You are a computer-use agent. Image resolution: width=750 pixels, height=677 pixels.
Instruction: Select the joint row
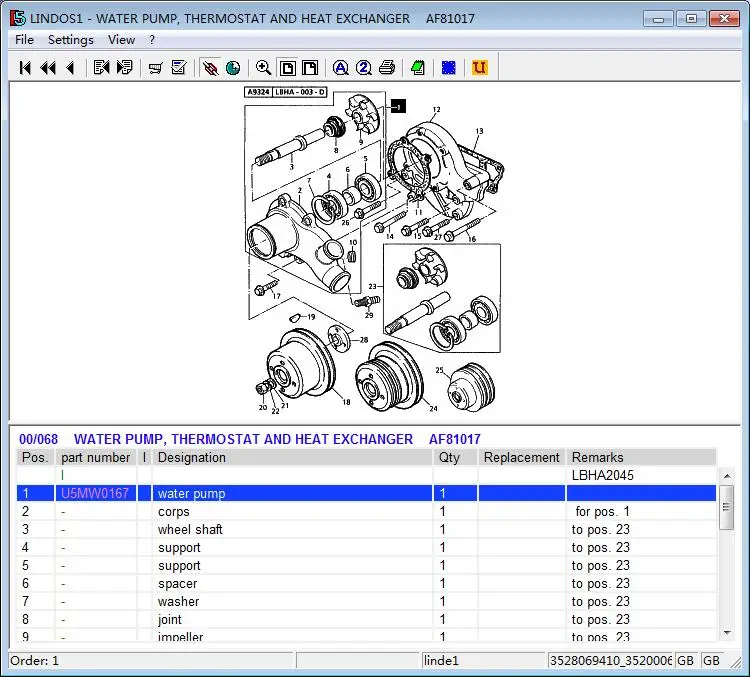[366, 620]
